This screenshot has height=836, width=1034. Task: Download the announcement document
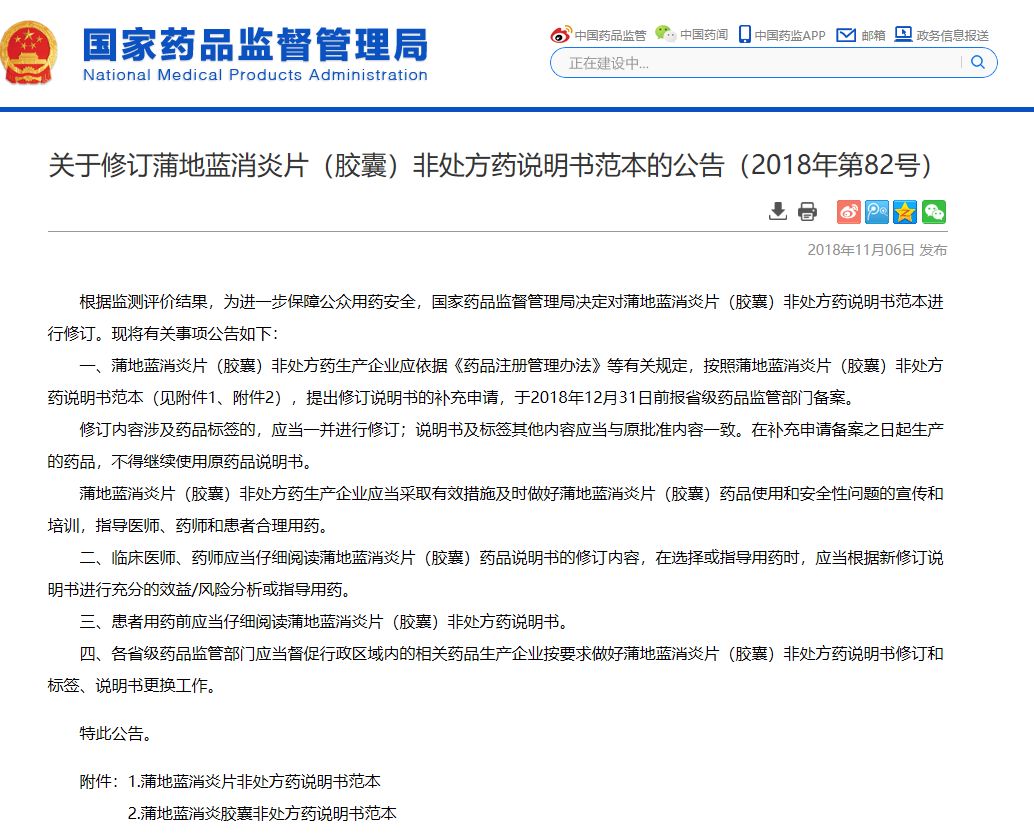777,211
